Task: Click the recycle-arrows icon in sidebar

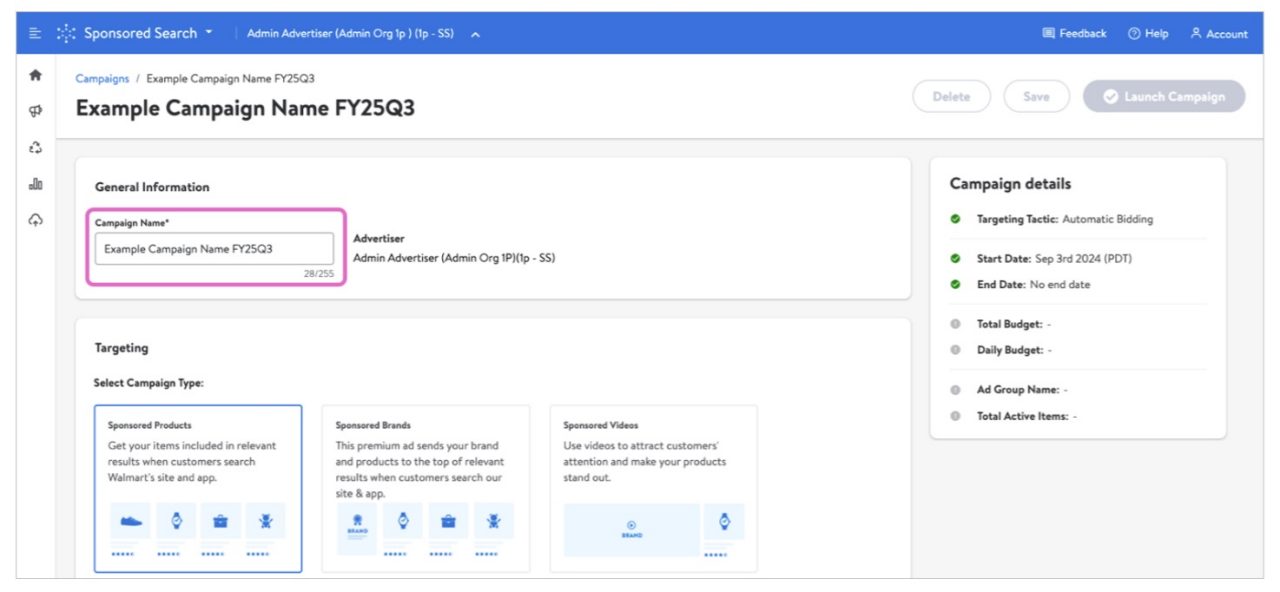Action: (x=36, y=147)
